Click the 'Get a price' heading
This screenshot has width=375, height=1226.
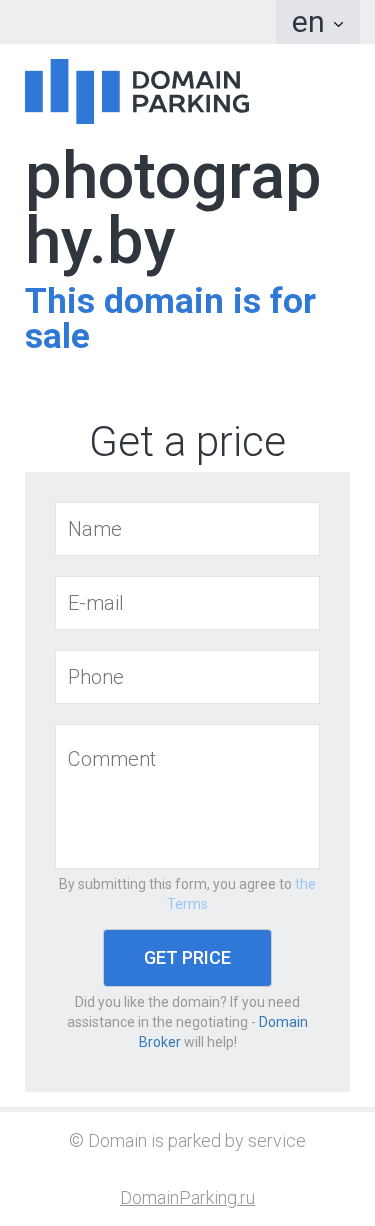click(187, 441)
